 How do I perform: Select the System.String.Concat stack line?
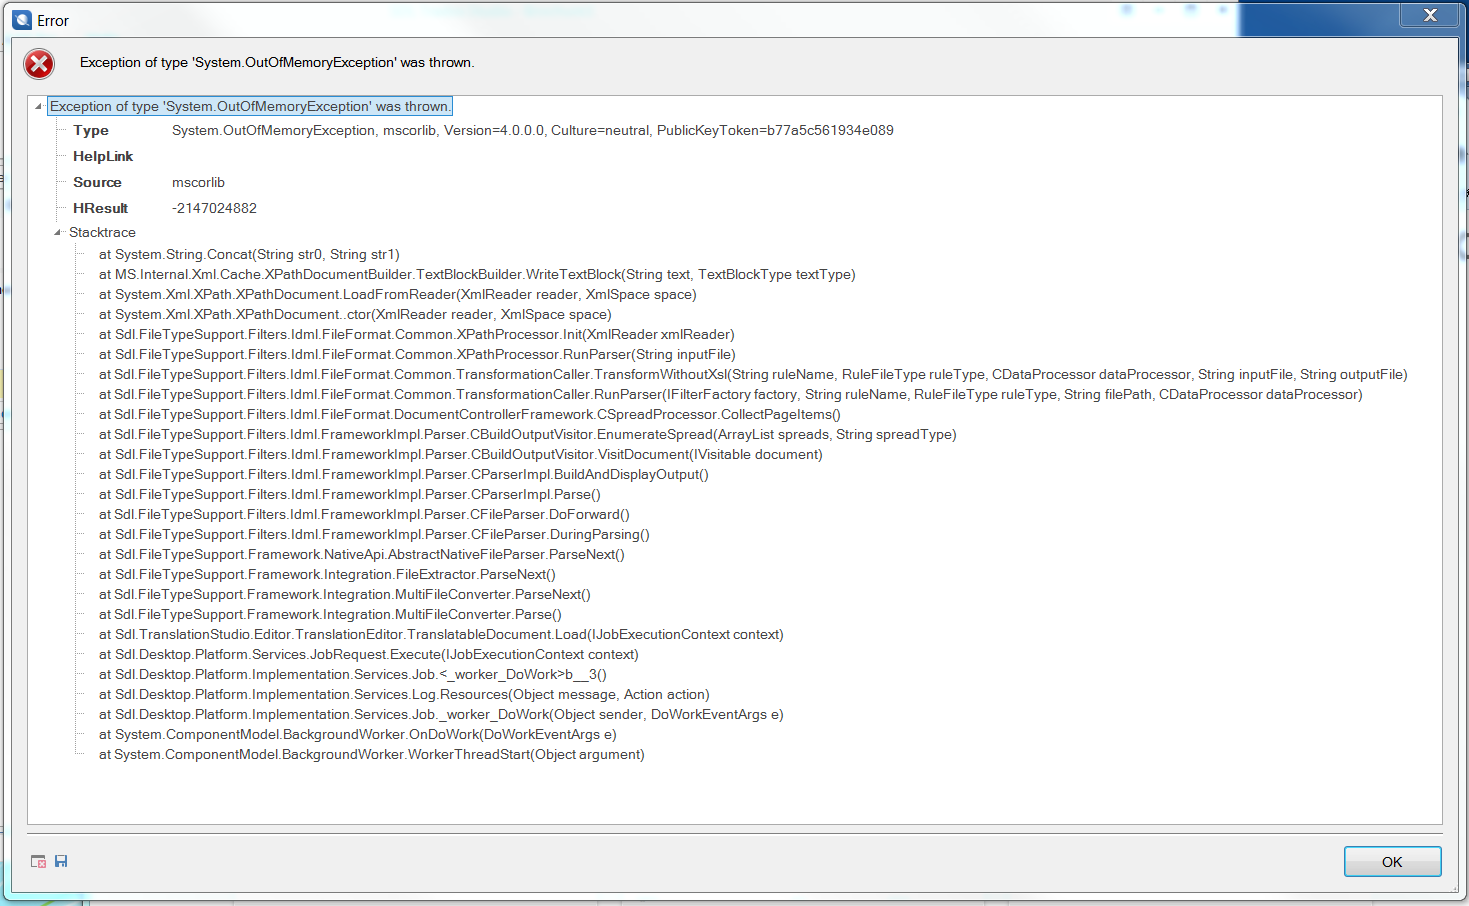coord(249,254)
